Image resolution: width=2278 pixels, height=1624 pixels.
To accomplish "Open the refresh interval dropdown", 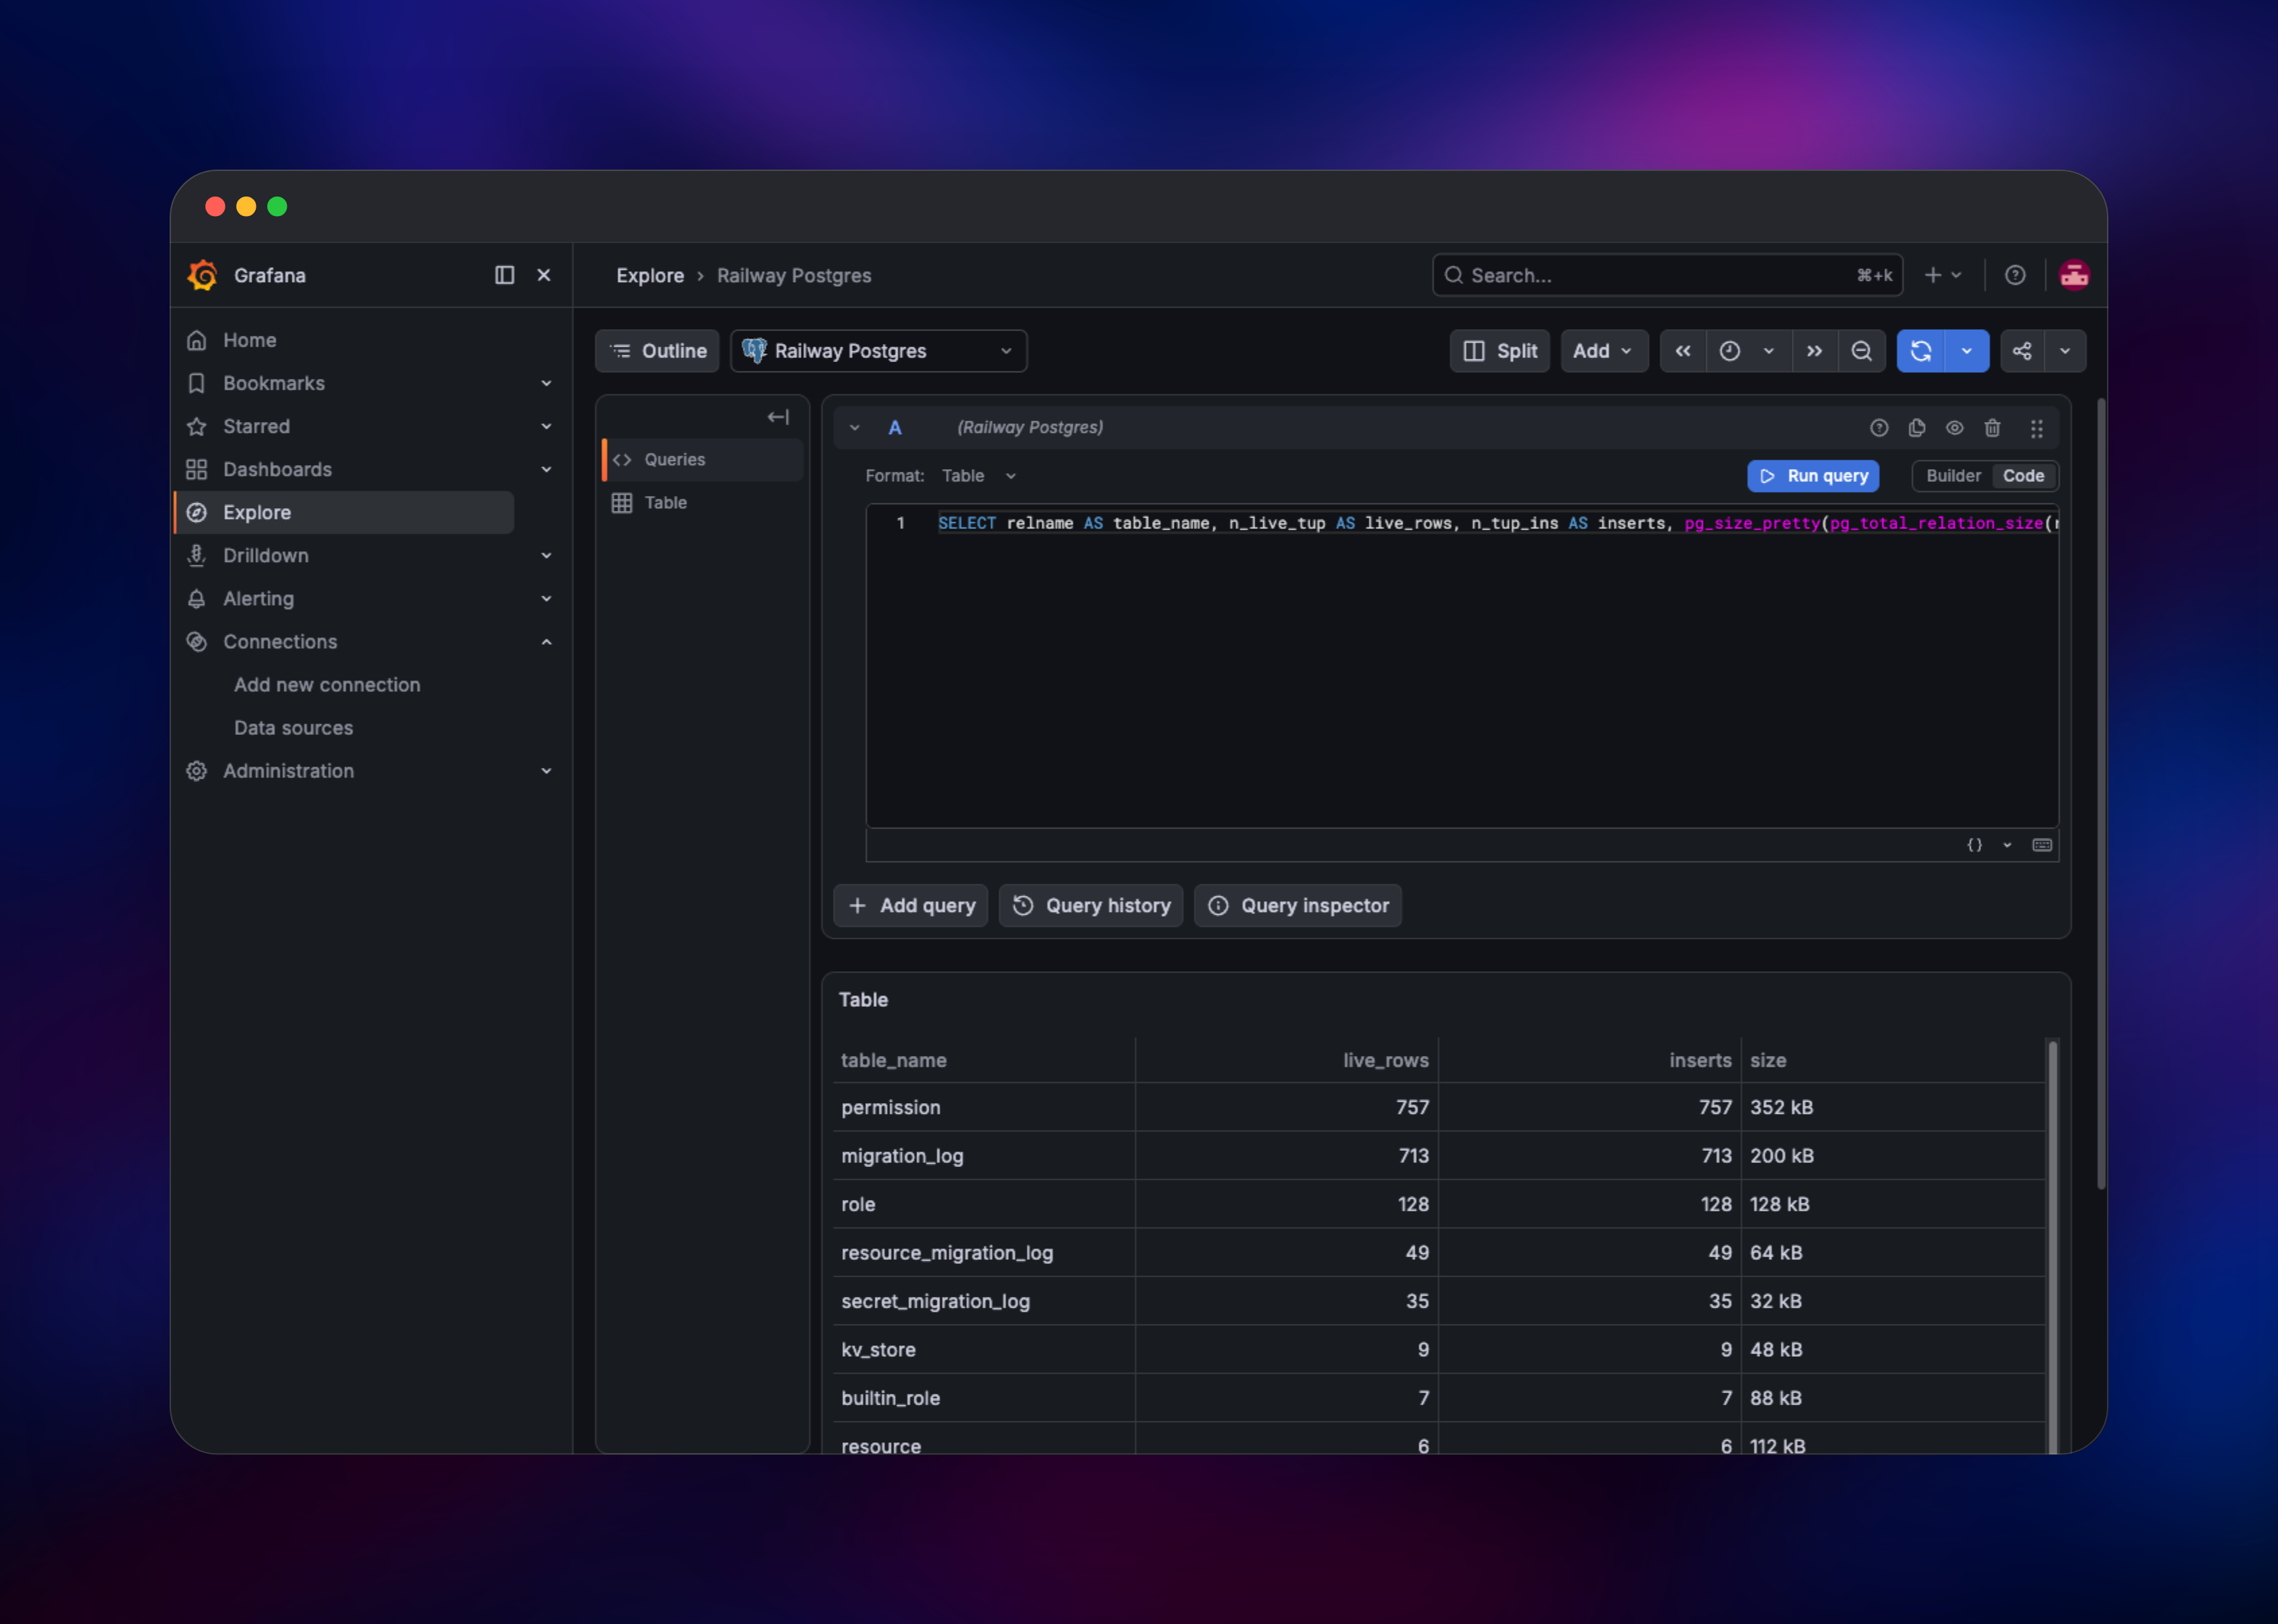I will click(x=1967, y=351).
